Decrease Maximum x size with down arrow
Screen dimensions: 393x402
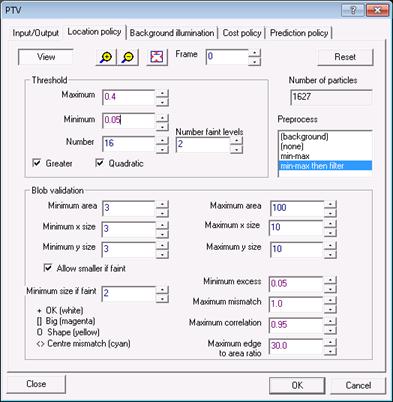click(x=330, y=232)
